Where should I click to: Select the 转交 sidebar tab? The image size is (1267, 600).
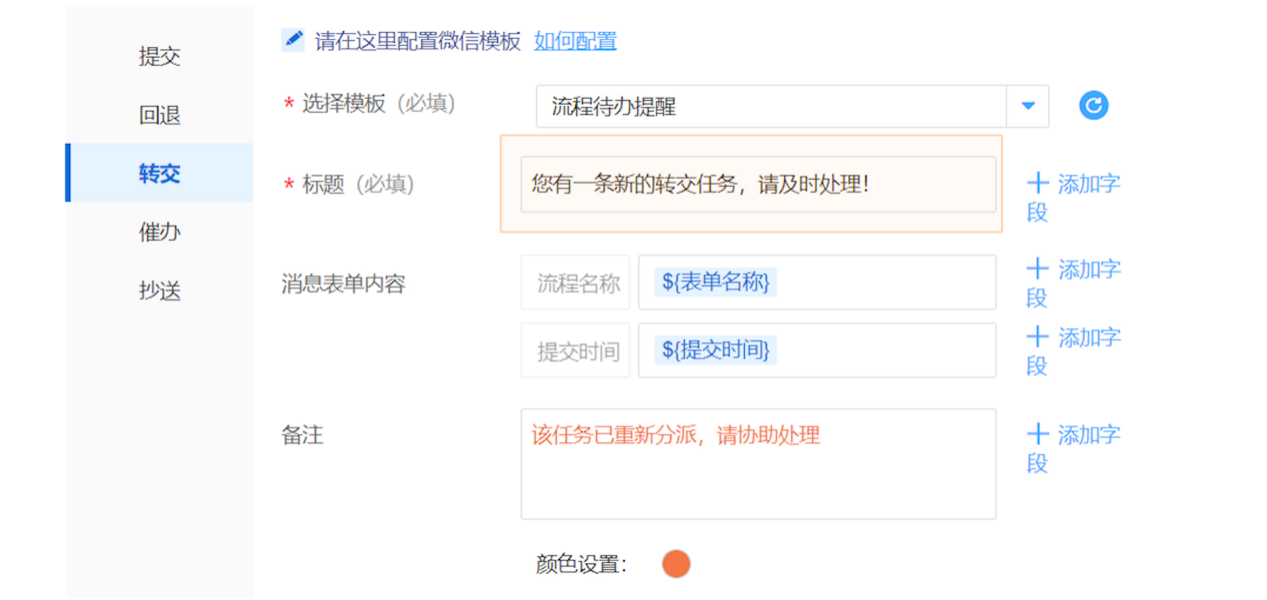tap(159, 173)
